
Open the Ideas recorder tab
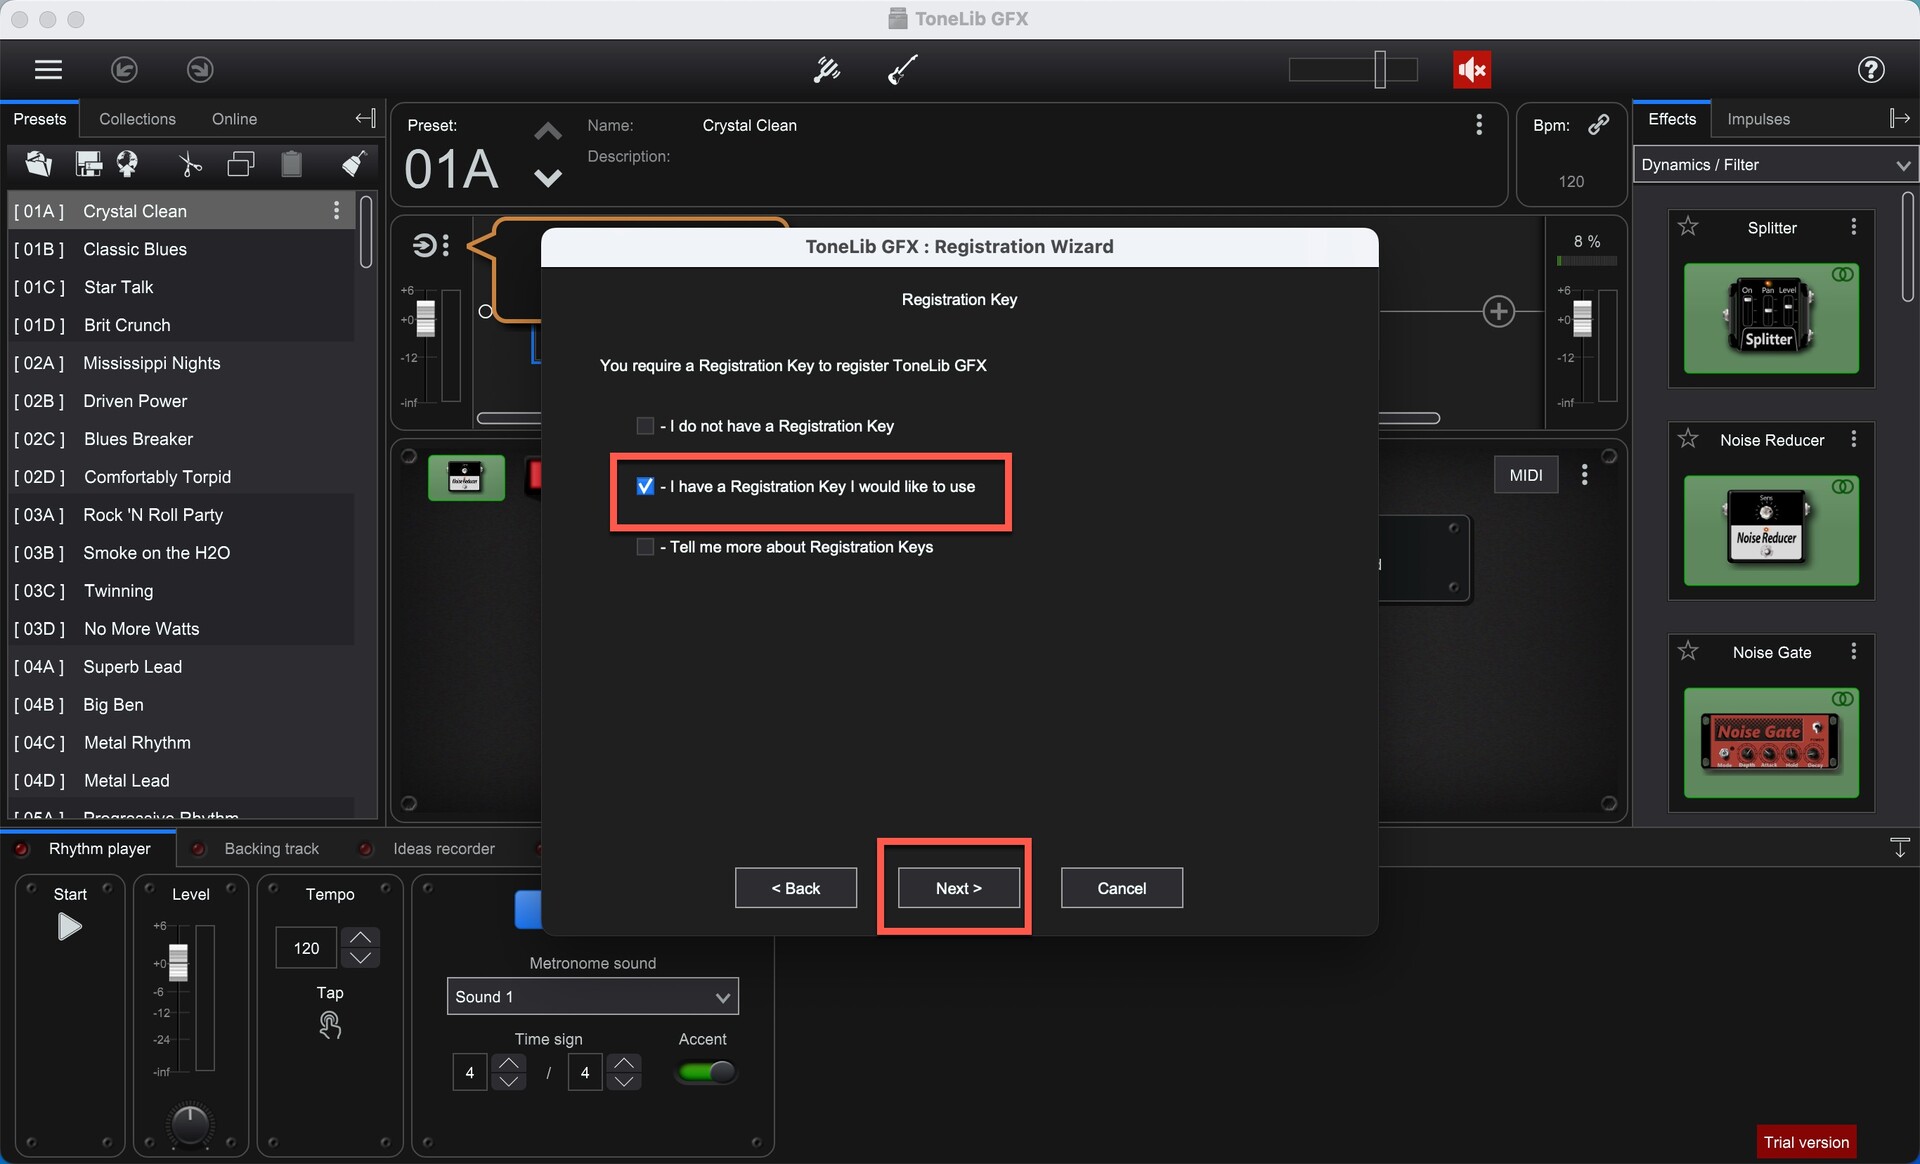pyautogui.click(x=443, y=849)
